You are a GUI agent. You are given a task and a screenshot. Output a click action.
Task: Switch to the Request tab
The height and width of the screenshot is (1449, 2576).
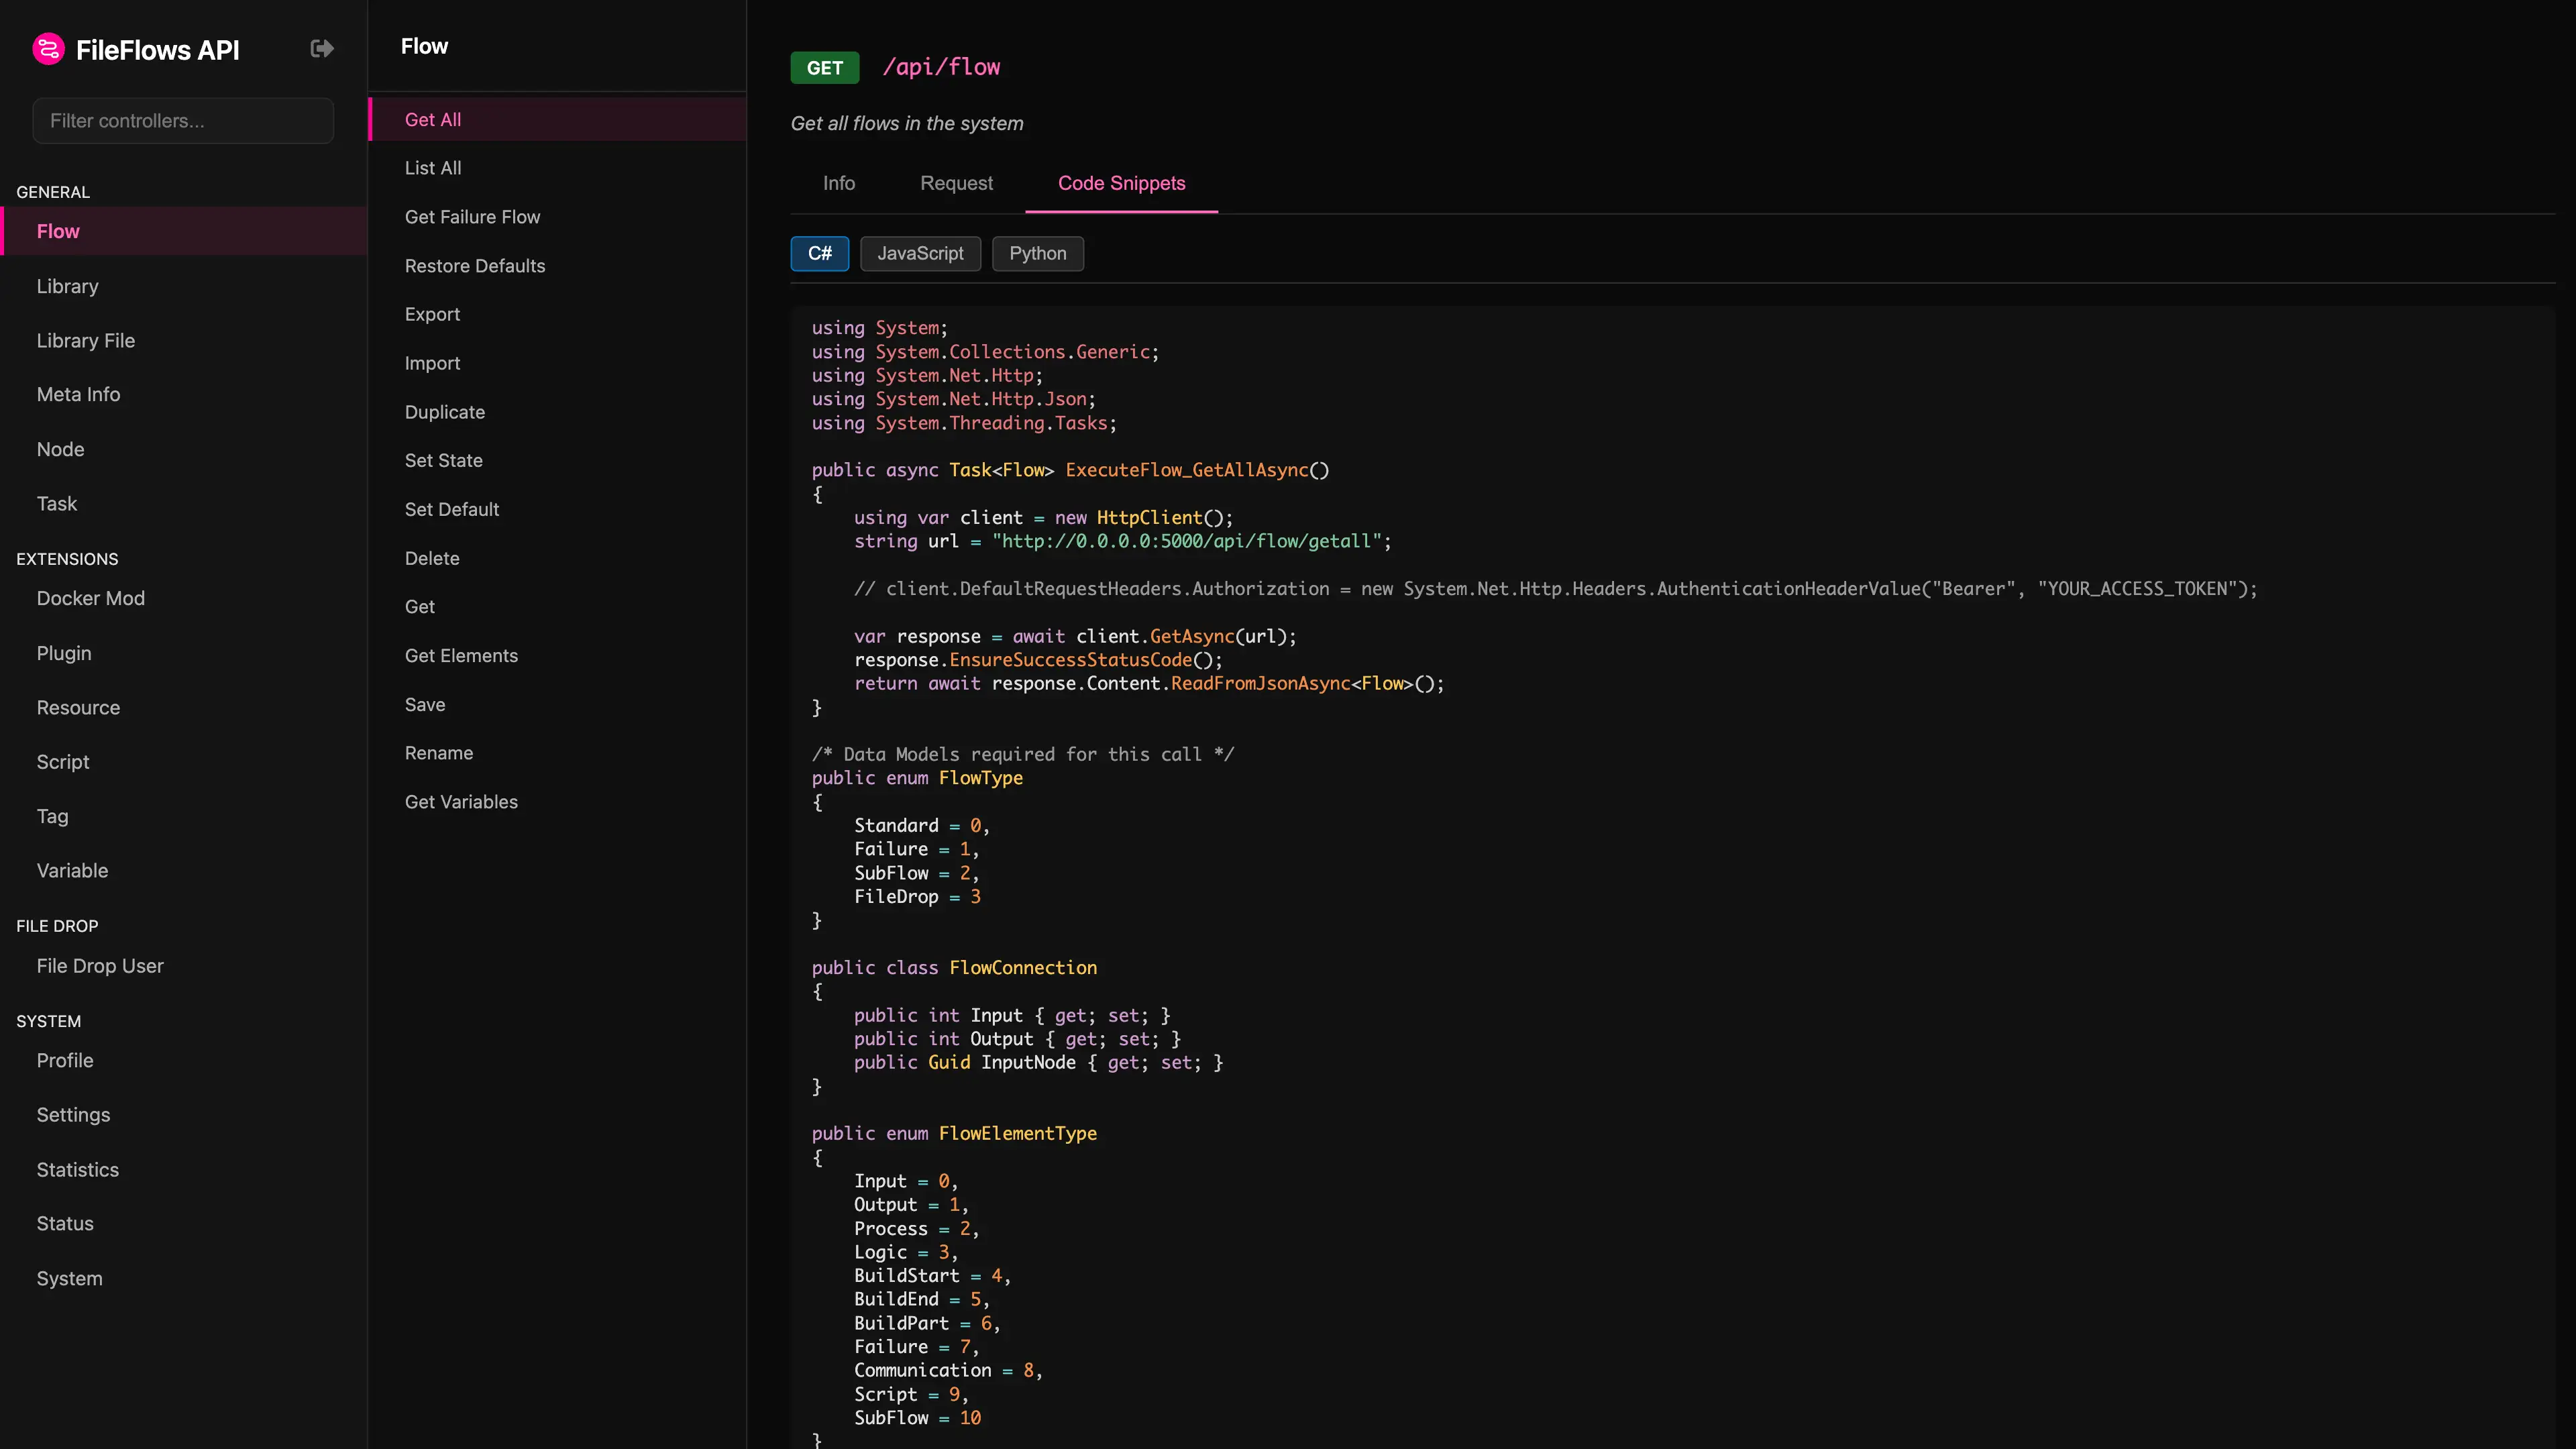tap(956, 183)
